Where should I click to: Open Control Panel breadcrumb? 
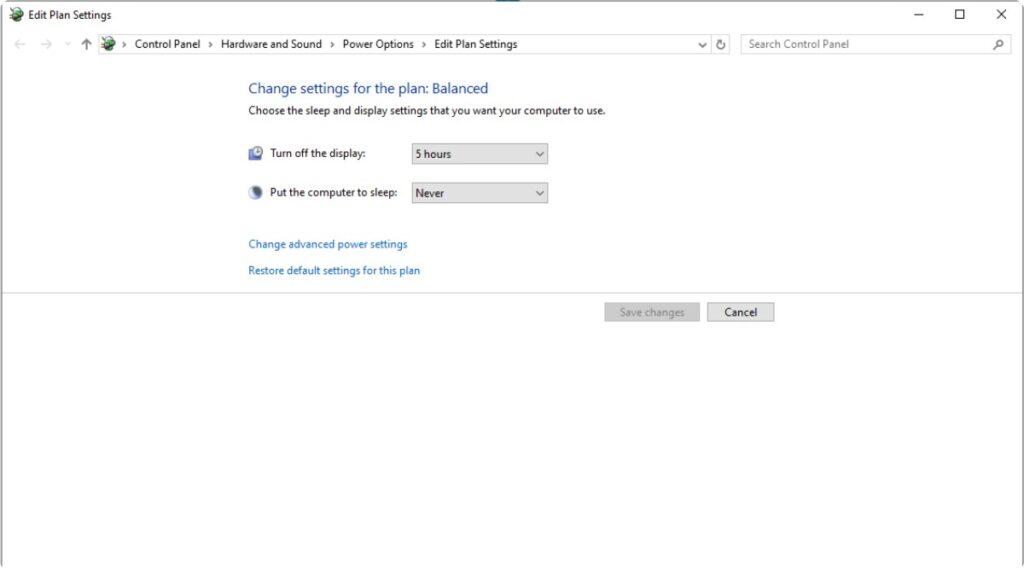click(x=167, y=44)
